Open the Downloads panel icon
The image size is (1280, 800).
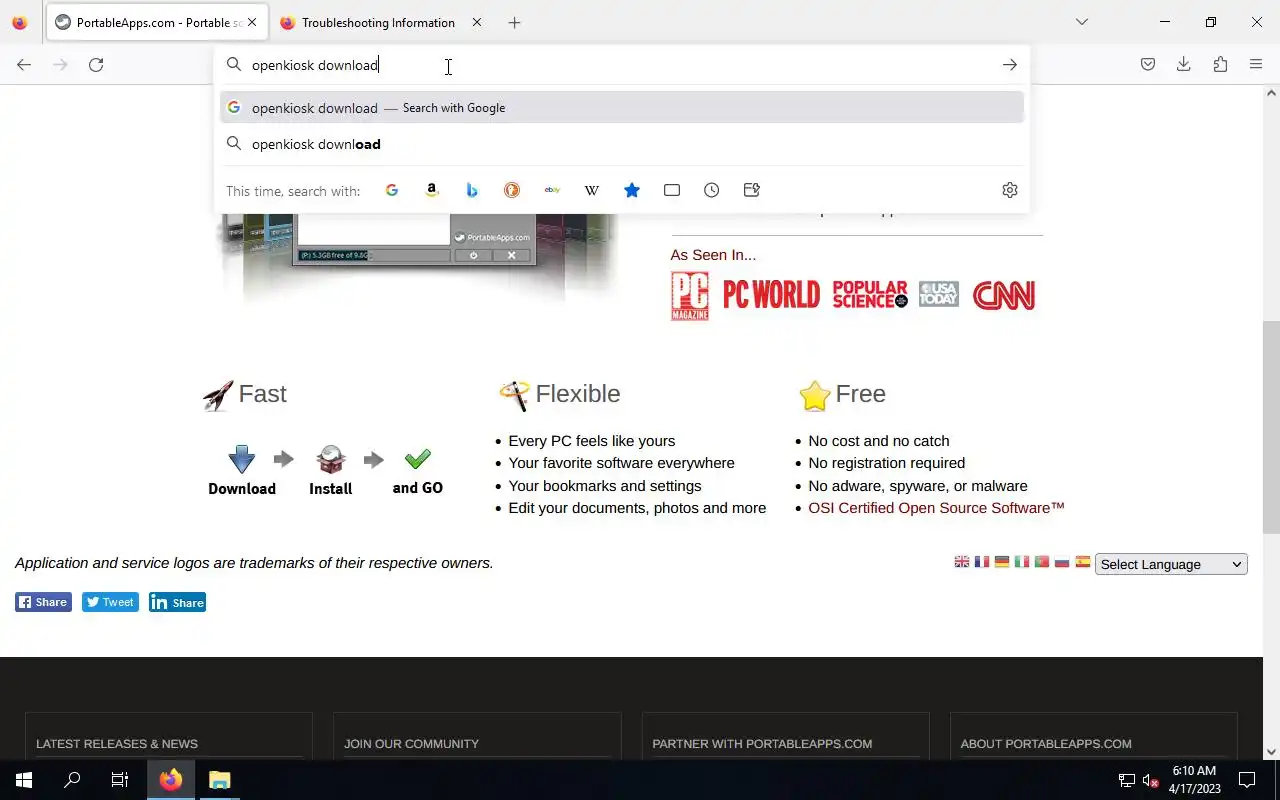(1184, 65)
